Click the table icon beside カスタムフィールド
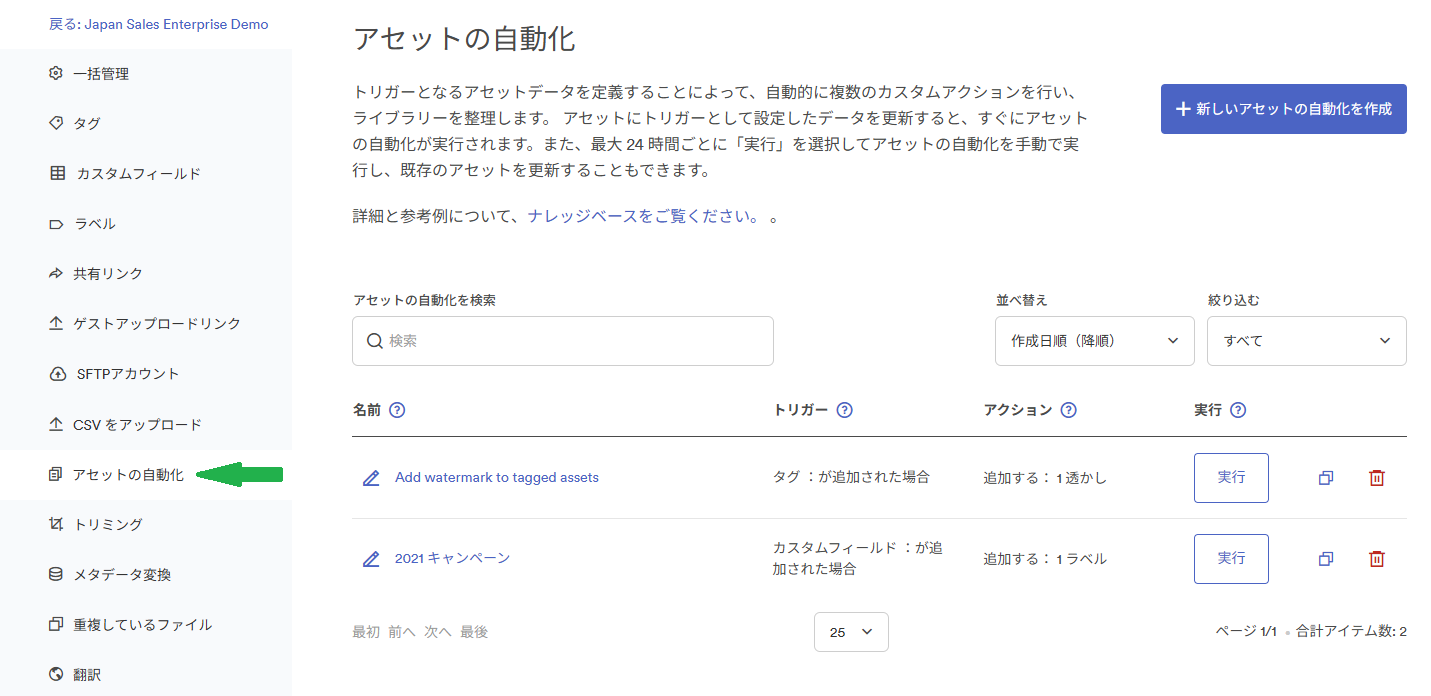This screenshot has width=1431, height=696. (58, 173)
